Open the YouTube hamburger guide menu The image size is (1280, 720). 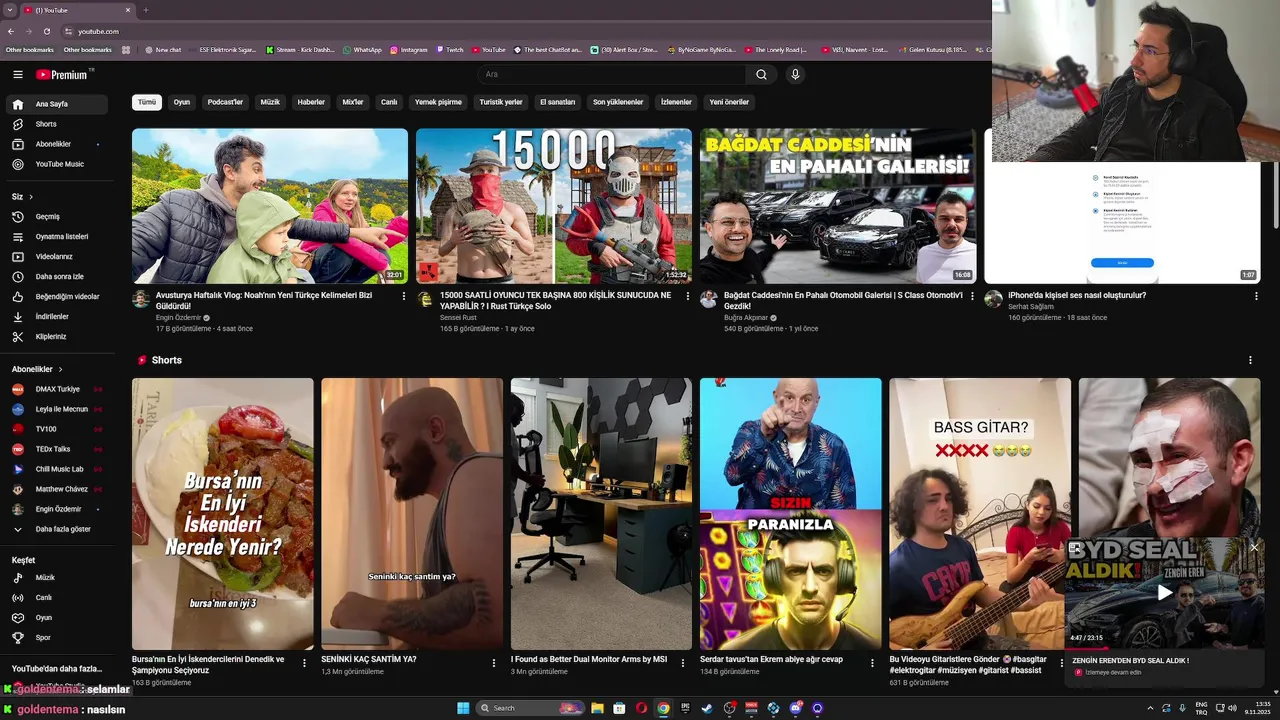coord(17,74)
